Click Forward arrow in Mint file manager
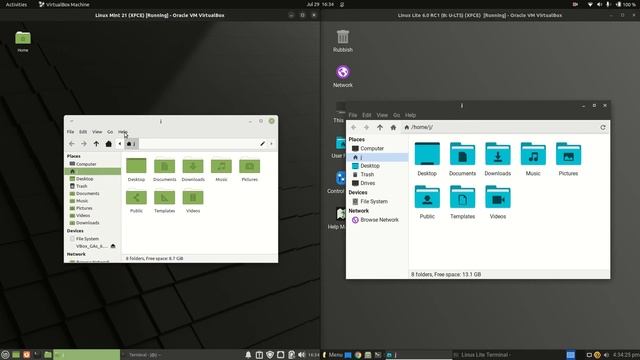Image resolution: width=640 pixels, height=360 pixels. tap(84, 144)
